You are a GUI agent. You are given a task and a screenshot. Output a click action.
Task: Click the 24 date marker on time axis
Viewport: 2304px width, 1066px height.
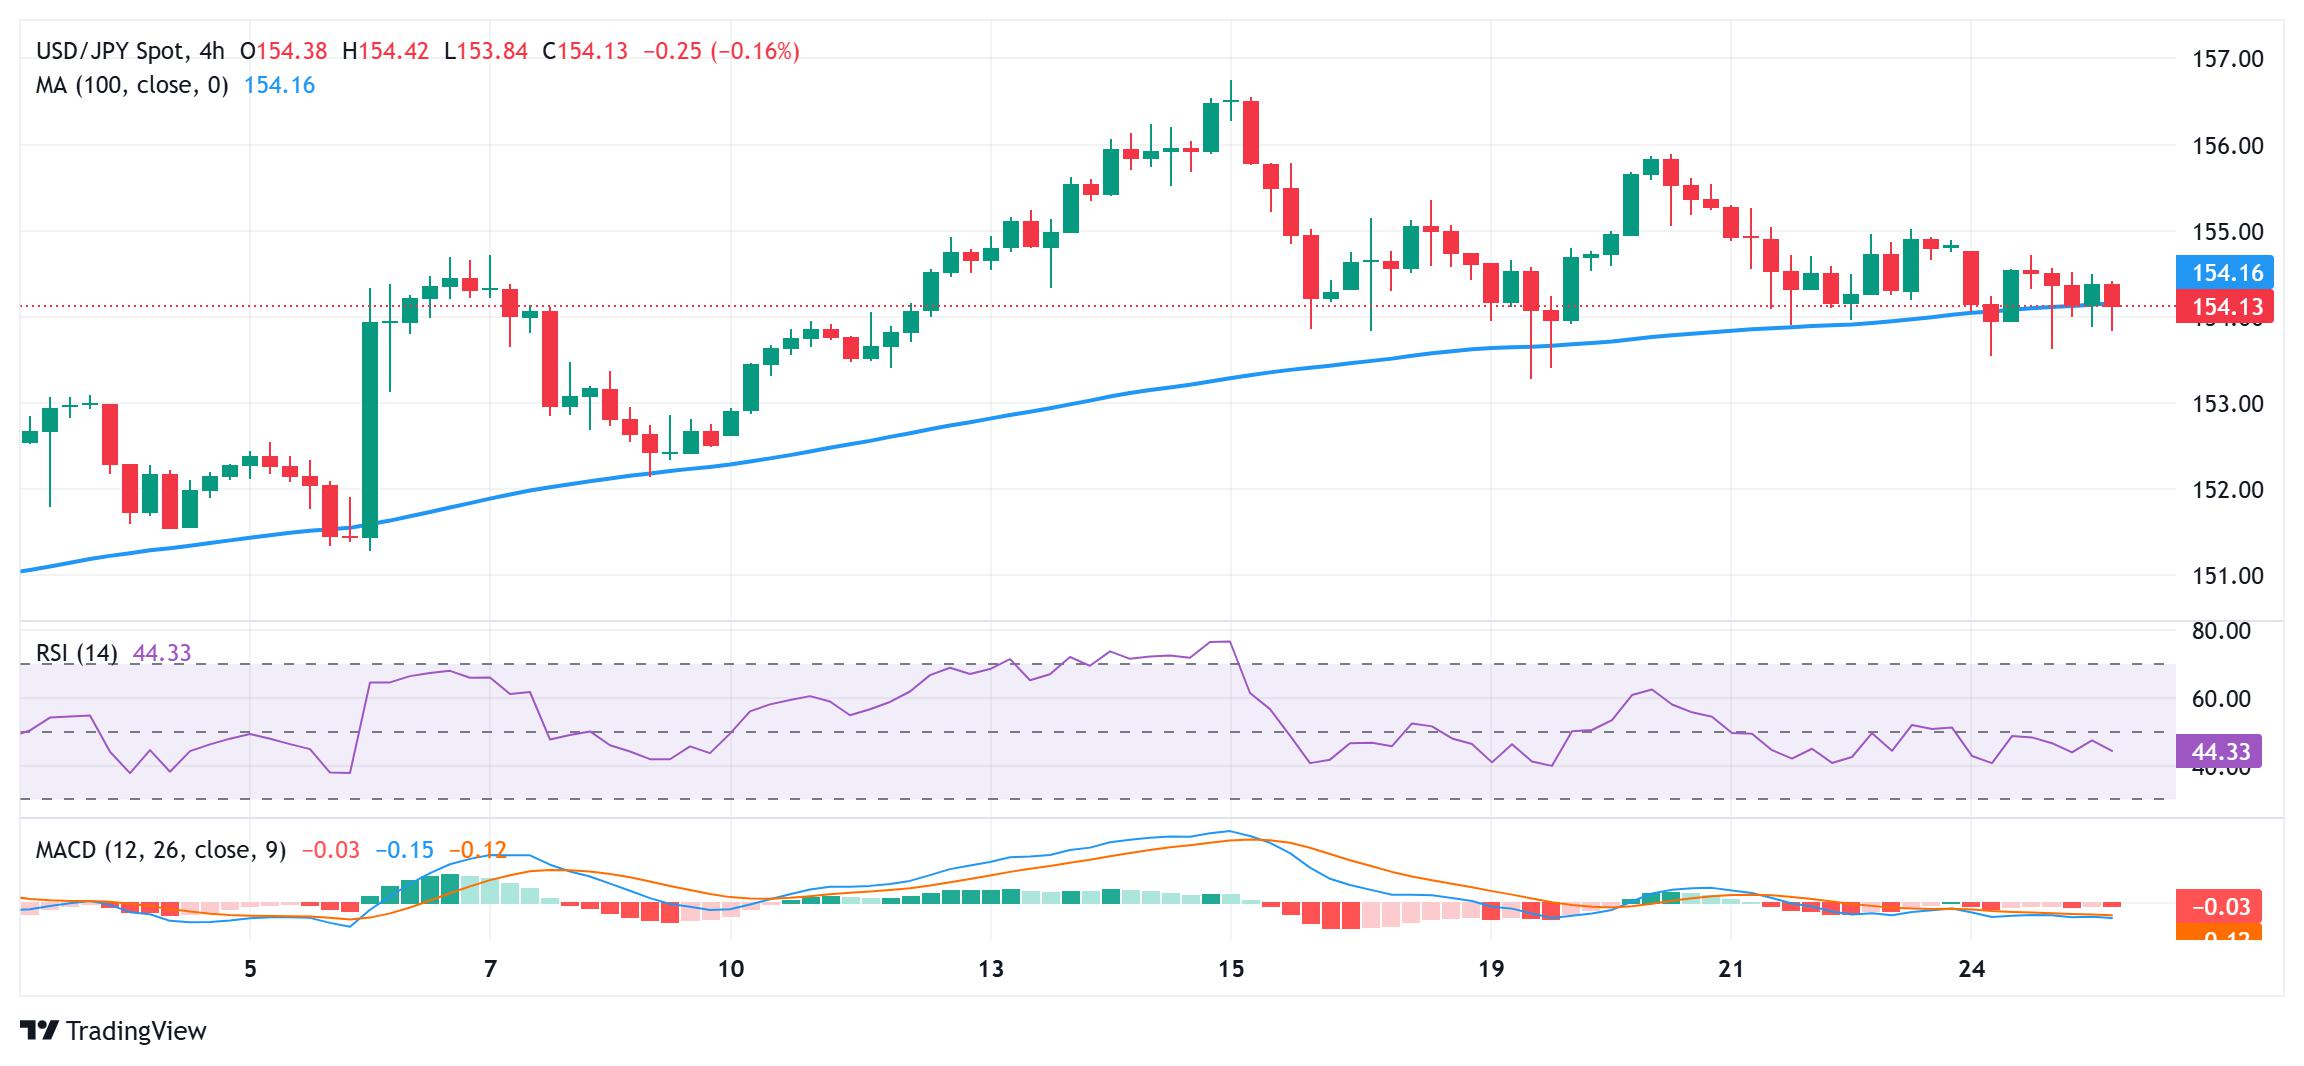pyautogui.click(x=1971, y=969)
